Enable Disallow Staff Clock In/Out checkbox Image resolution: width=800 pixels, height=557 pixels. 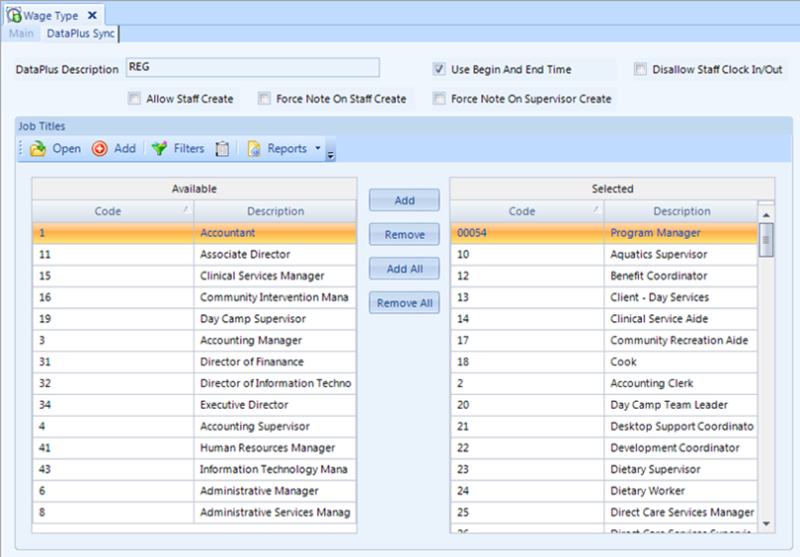point(641,69)
